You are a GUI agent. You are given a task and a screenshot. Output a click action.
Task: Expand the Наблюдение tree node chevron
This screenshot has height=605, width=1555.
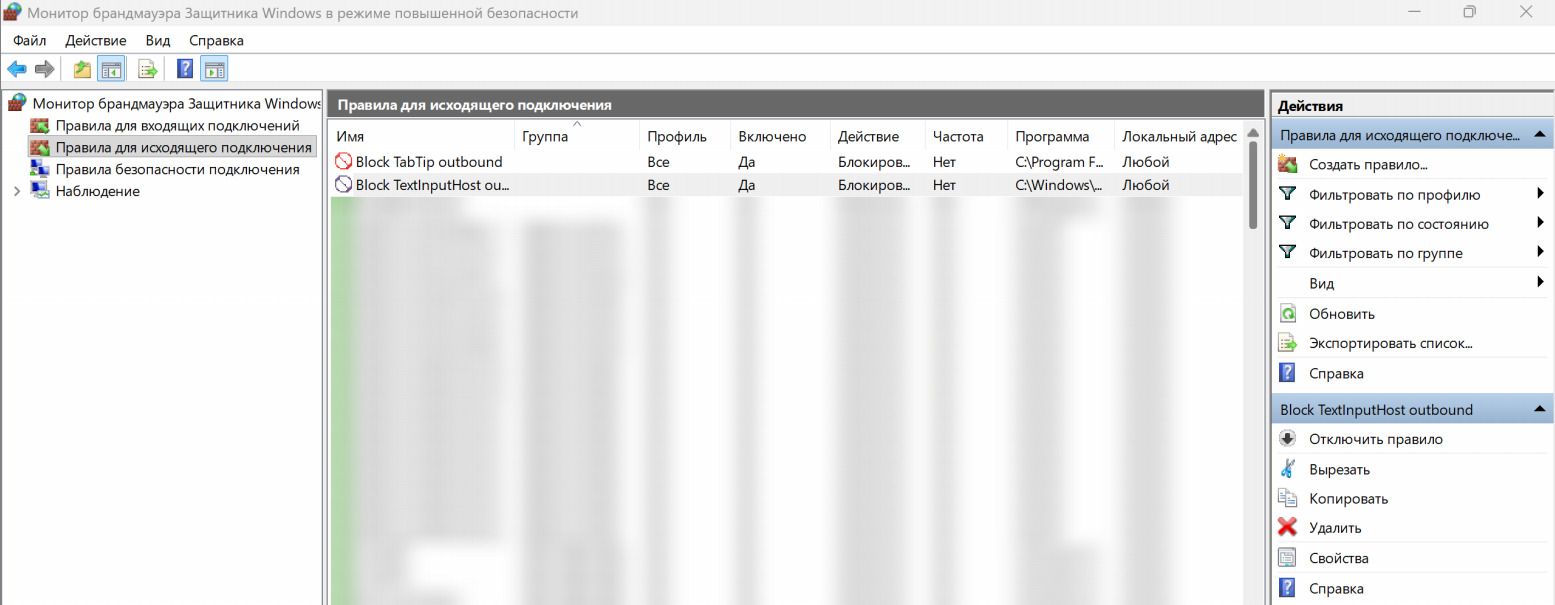pyautogui.click(x=16, y=192)
